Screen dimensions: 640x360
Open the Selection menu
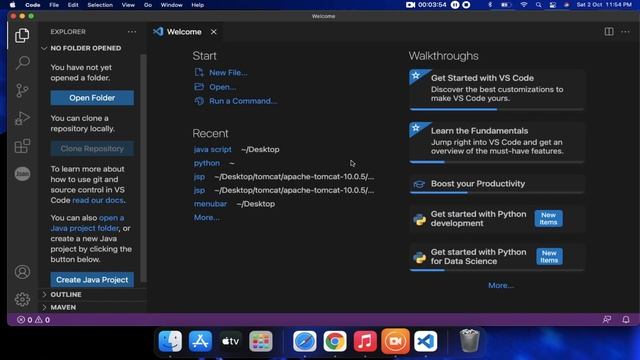click(100, 5)
